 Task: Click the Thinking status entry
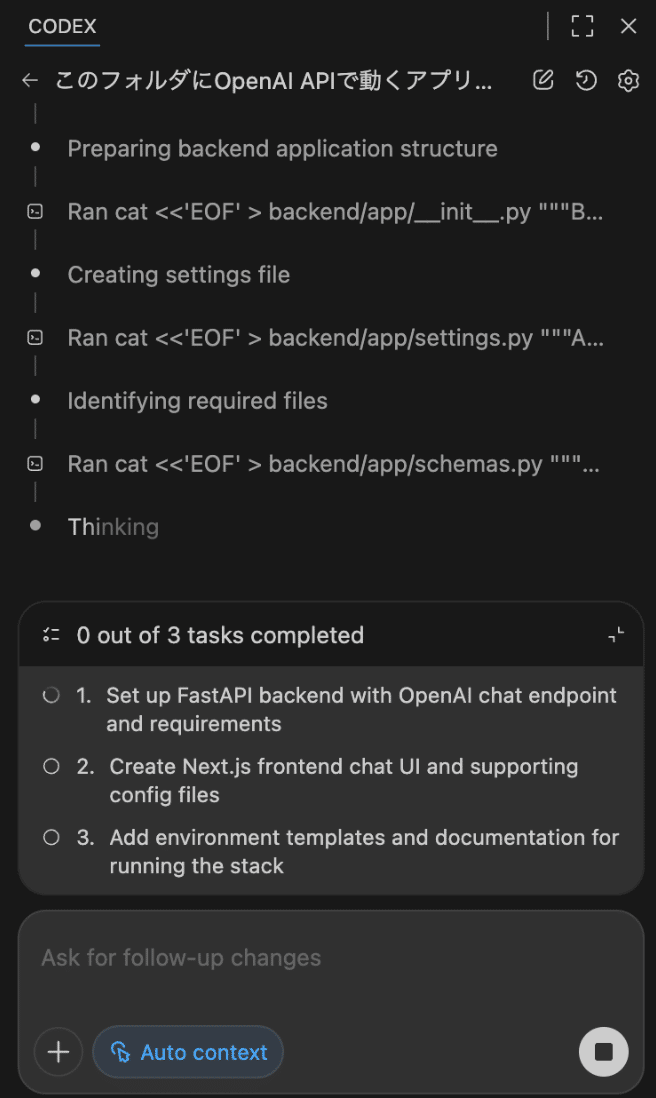113,526
